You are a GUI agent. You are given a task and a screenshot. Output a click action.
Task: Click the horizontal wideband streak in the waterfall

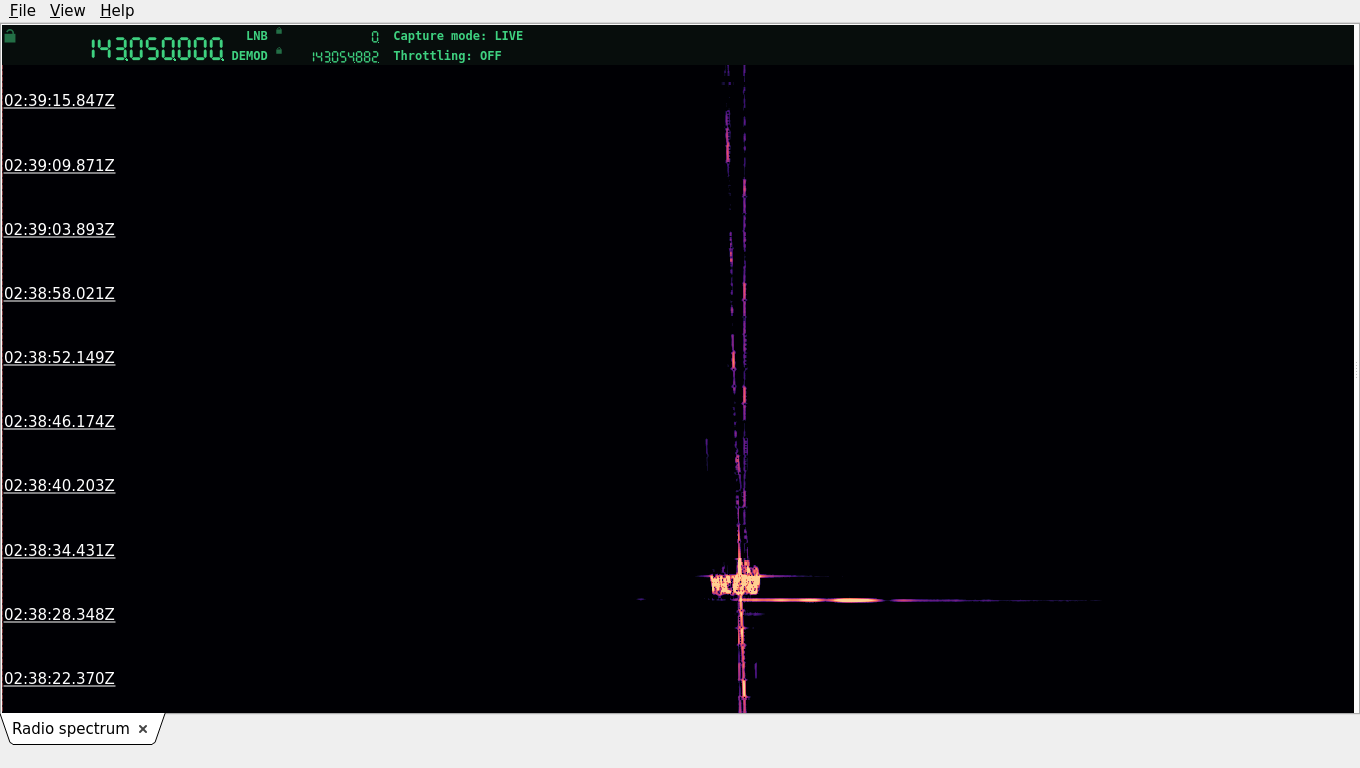click(x=920, y=600)
